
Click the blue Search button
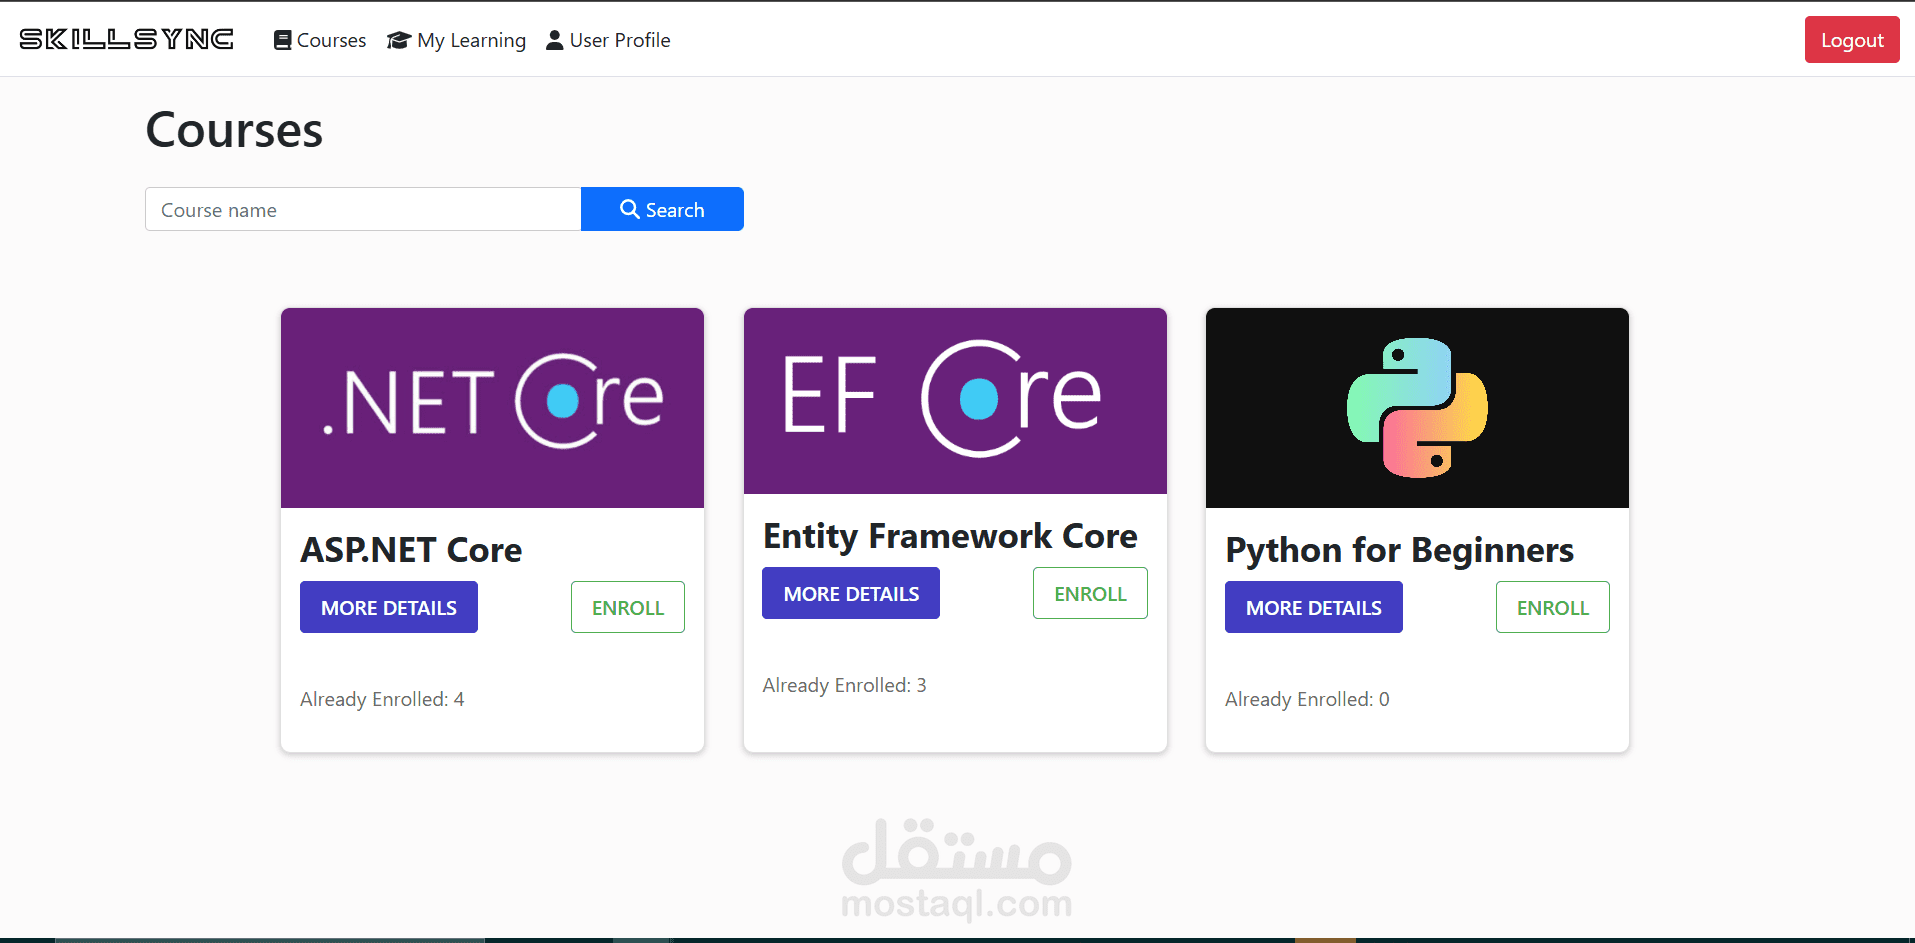coord(662,209)
